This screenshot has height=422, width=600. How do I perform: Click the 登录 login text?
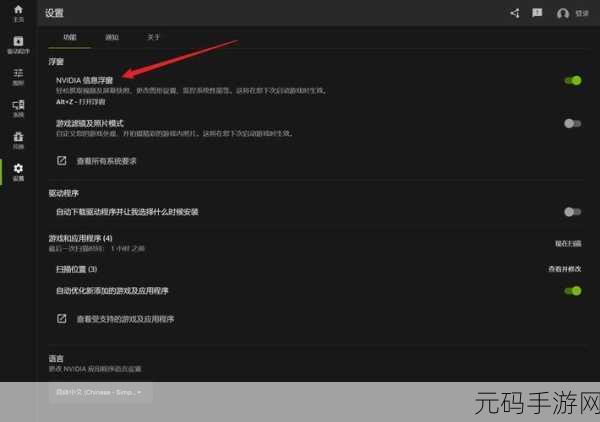582,13
